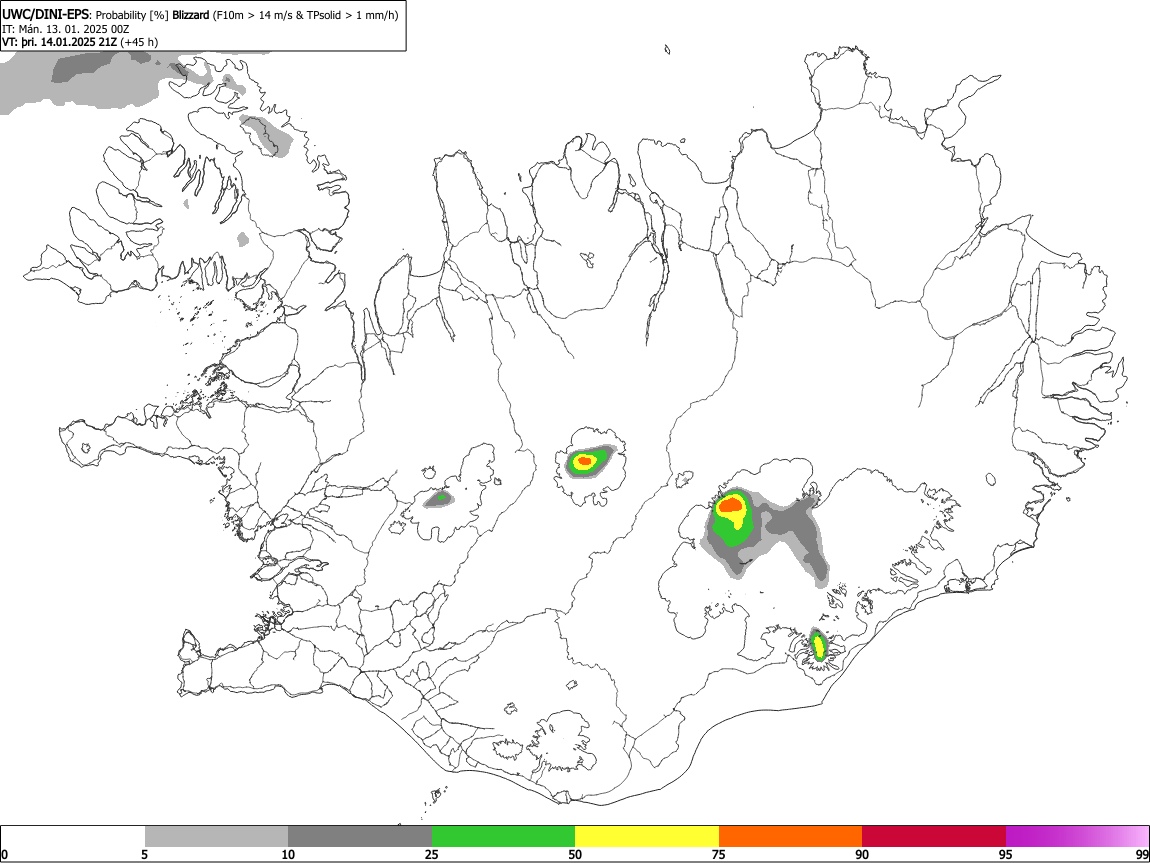Click the light gray 5–10% legend swatch
1150x863 pixels.
tap(216, 837)
